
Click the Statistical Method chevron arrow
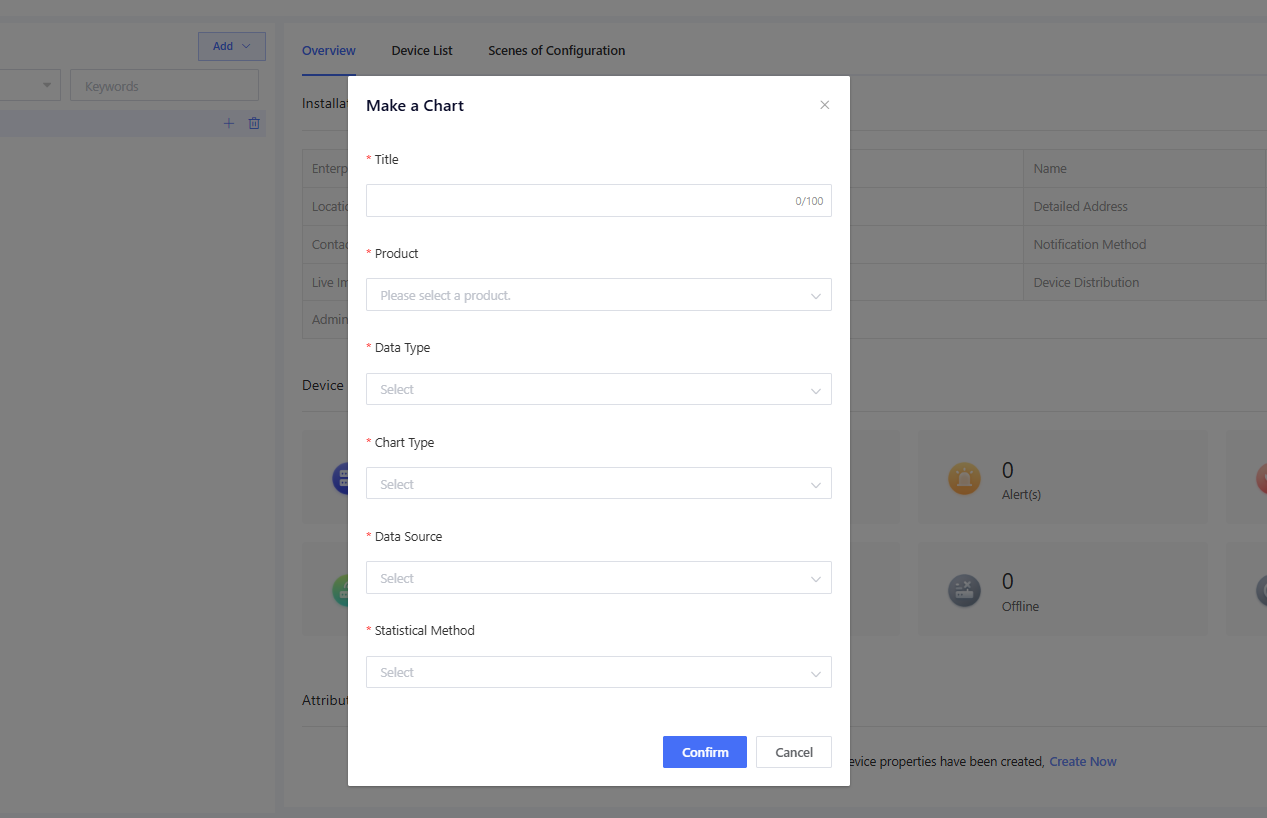816,673
